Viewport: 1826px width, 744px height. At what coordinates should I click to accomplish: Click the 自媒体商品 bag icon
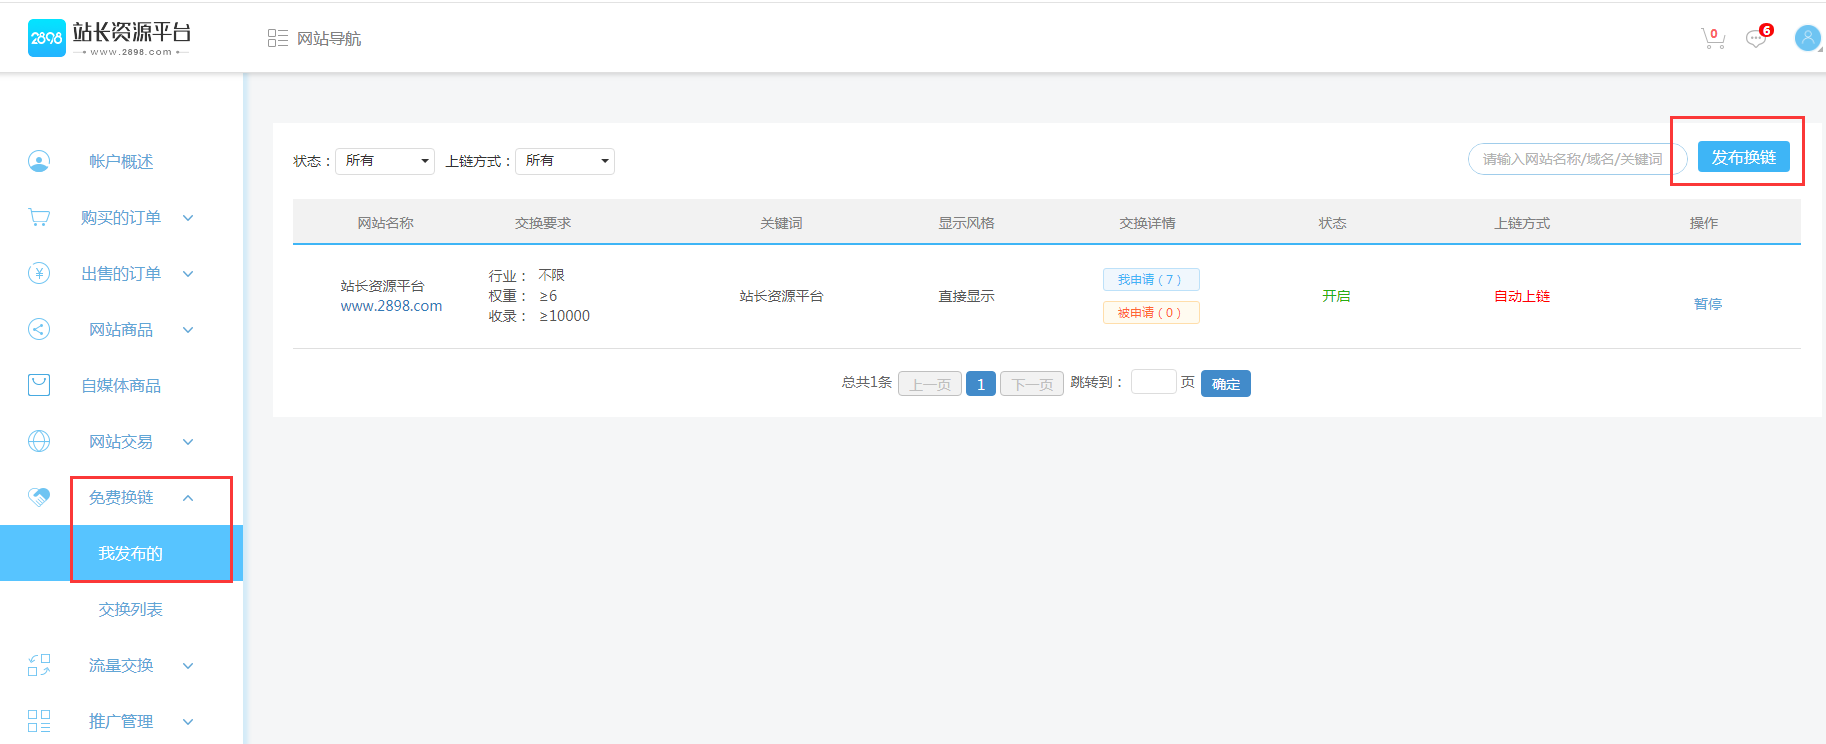point(39,385)
